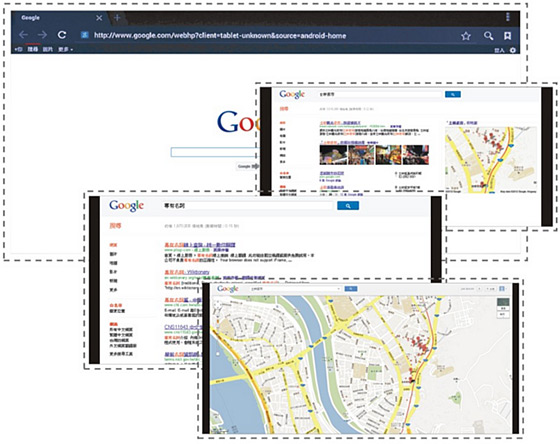Click the Google logo in the 專有名詞 results window

(x=126, y=206)
